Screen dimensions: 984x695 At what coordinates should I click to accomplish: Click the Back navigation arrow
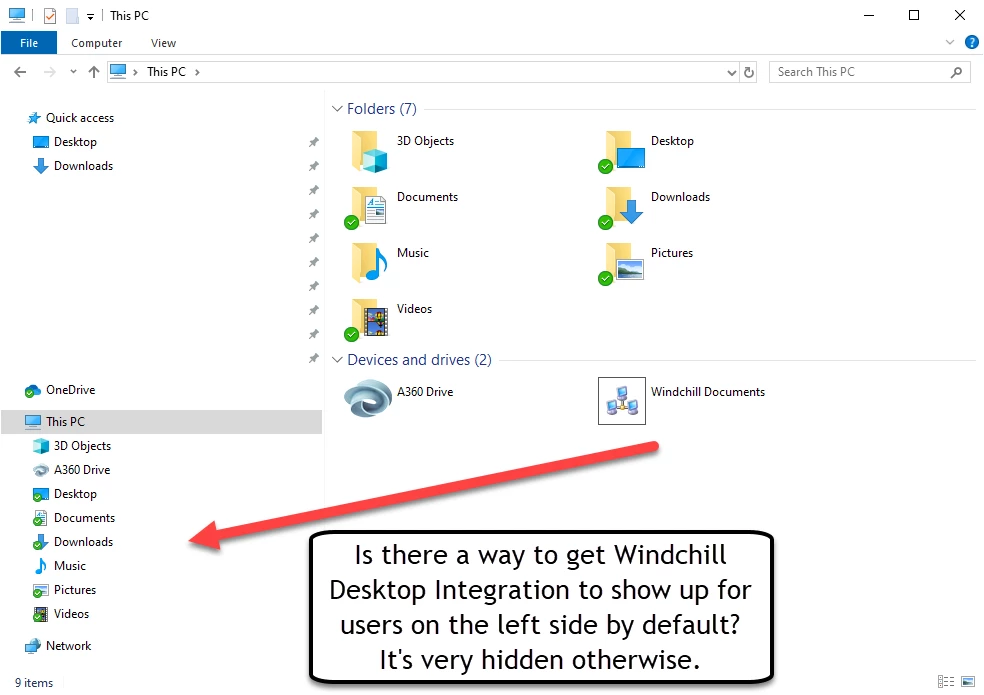click(x=20, y=72)
